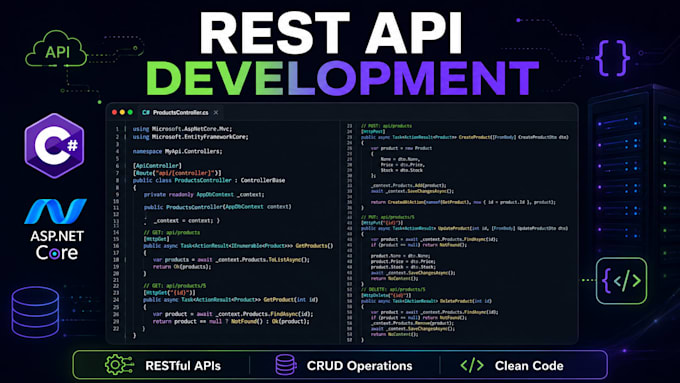This screenshot has width=680, height=383.
Task: Click line 'namespace MyApi.Controllers;'
Action: pos(177,151)
